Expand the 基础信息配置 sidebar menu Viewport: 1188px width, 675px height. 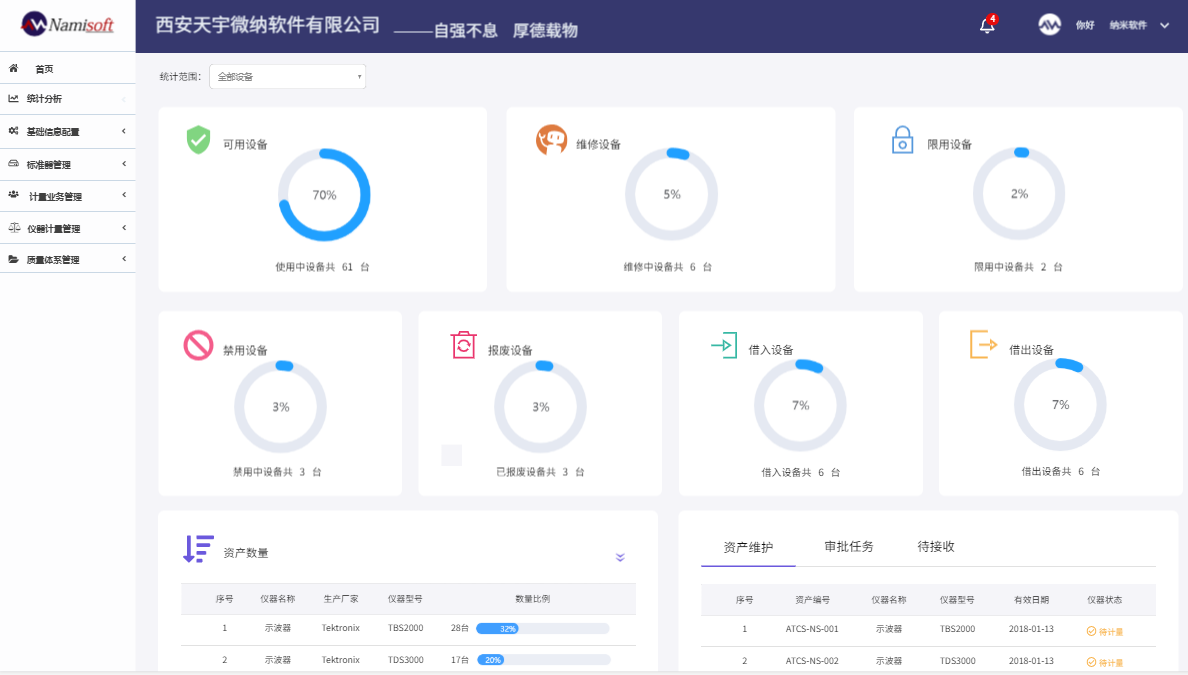tap(66, 132)
